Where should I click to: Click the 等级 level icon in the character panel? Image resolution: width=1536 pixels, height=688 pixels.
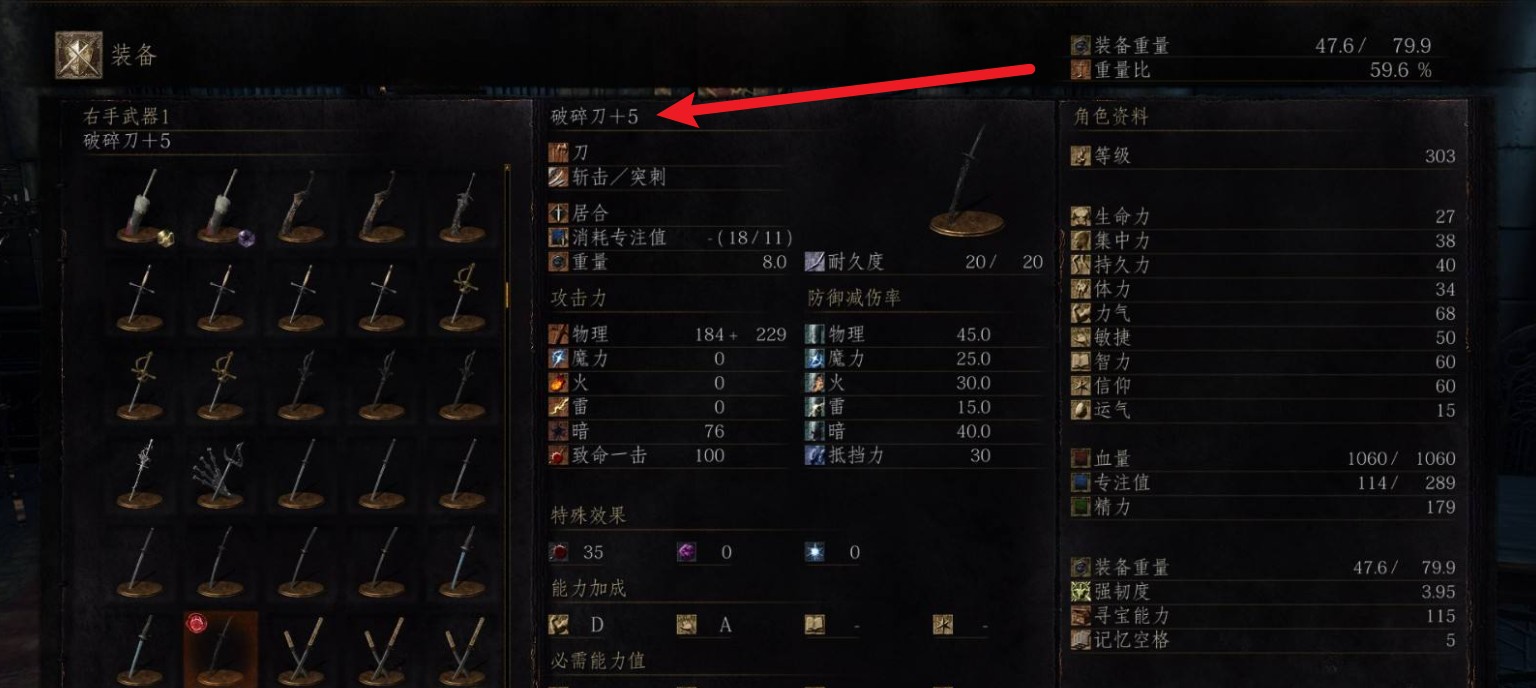point(1081,156)
